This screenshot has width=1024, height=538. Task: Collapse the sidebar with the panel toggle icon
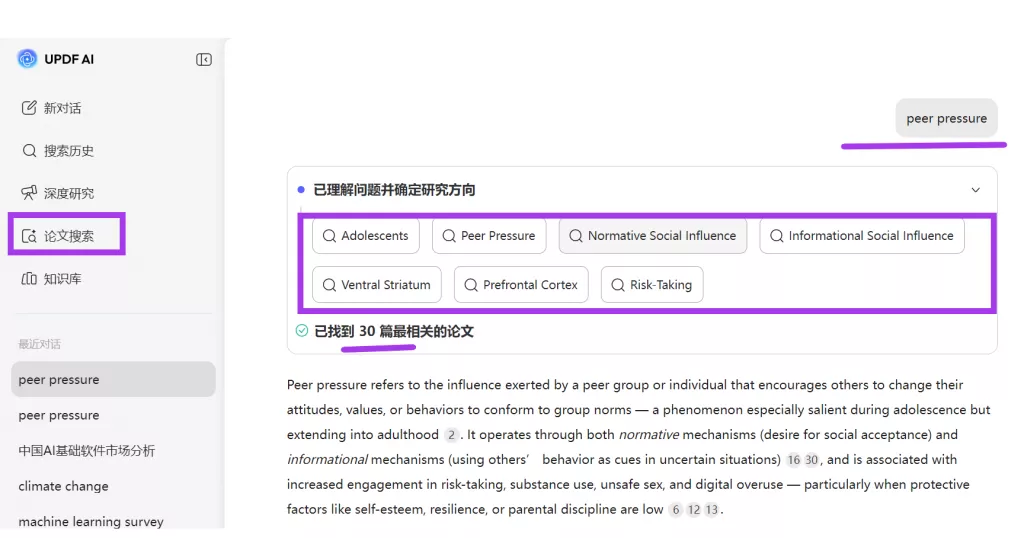(x=204, y=60)
